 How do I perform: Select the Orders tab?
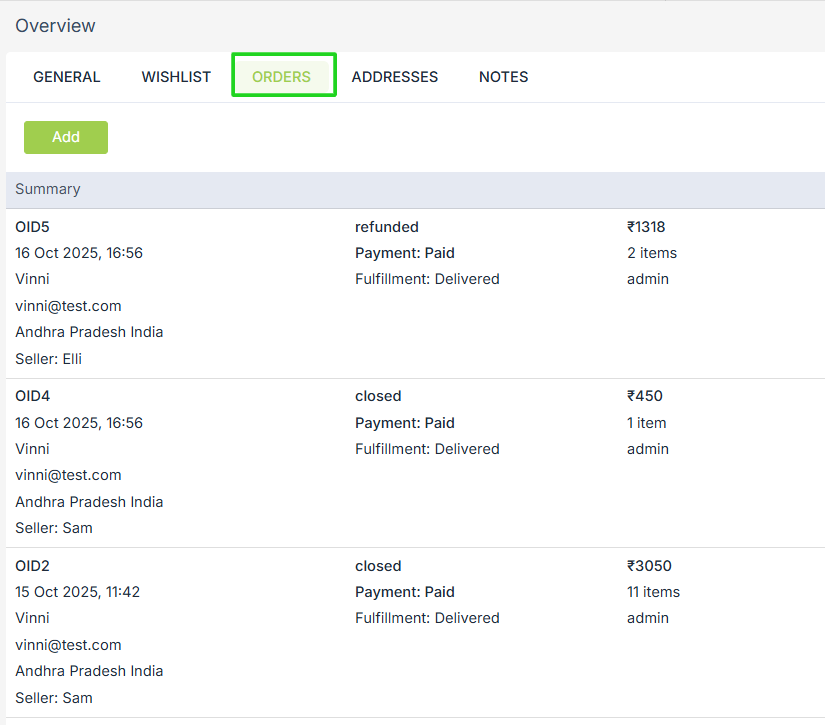pyautogui.click(x=281, y=77)
